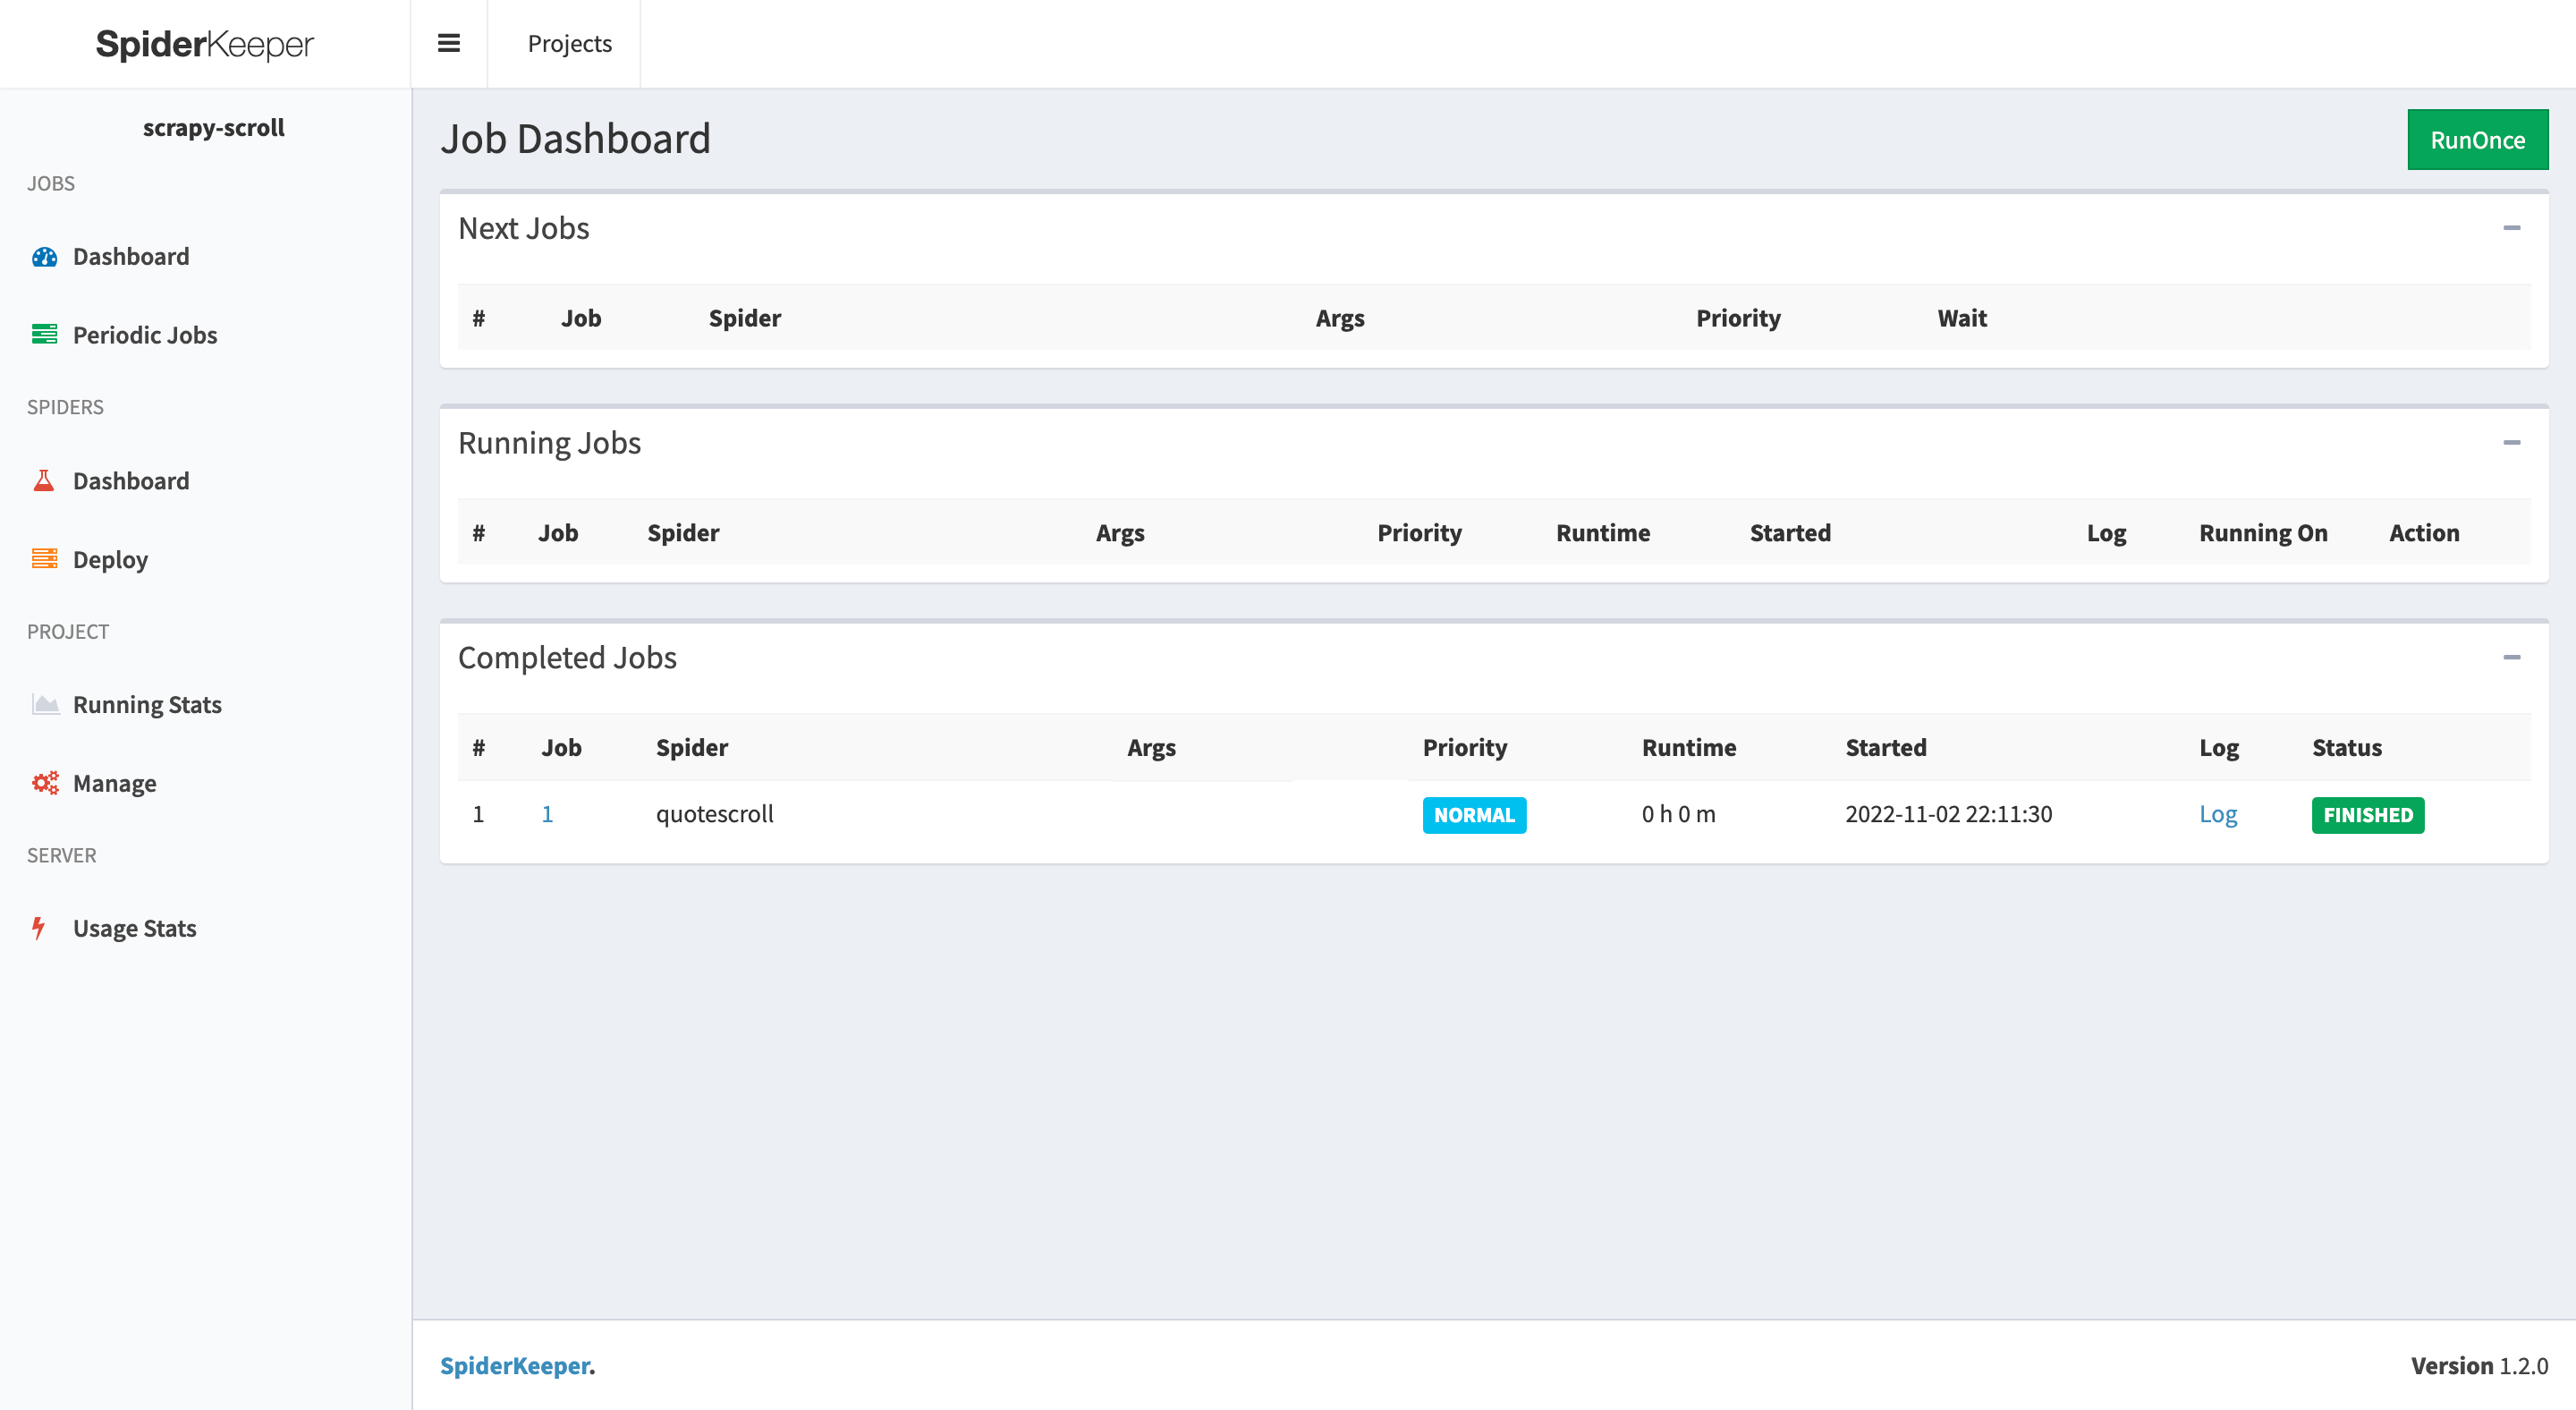Click the scrapy-scroll project name
The image size is (2576, 1410).
click(213, 128)
